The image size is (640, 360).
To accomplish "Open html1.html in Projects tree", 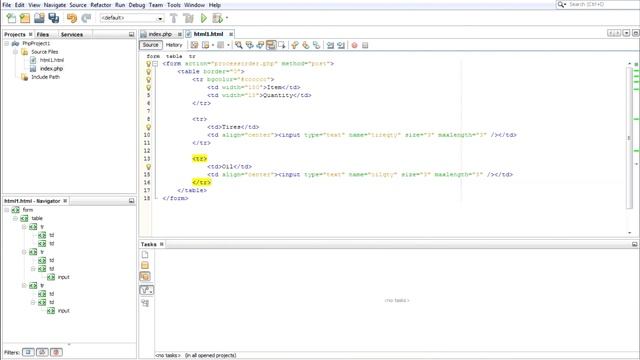I will click(51, 60).
